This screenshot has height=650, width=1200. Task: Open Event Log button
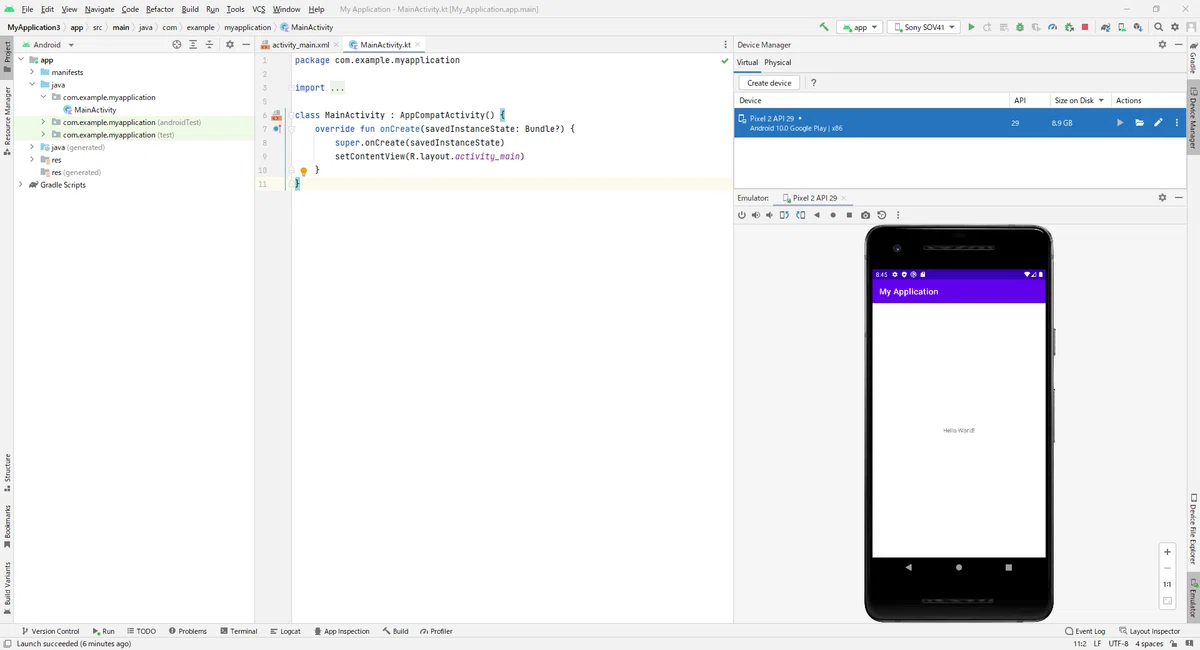(x=1085, y=631)
